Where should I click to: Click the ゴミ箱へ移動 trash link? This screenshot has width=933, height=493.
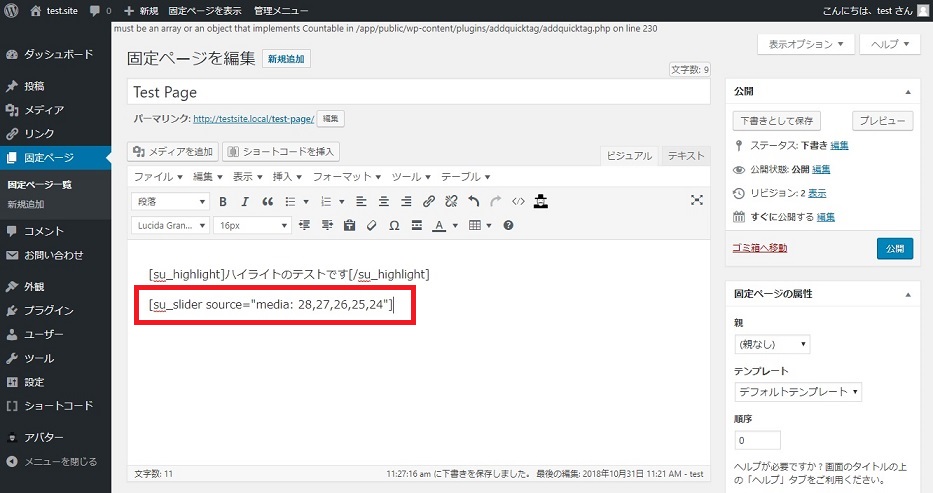point(760,248)
